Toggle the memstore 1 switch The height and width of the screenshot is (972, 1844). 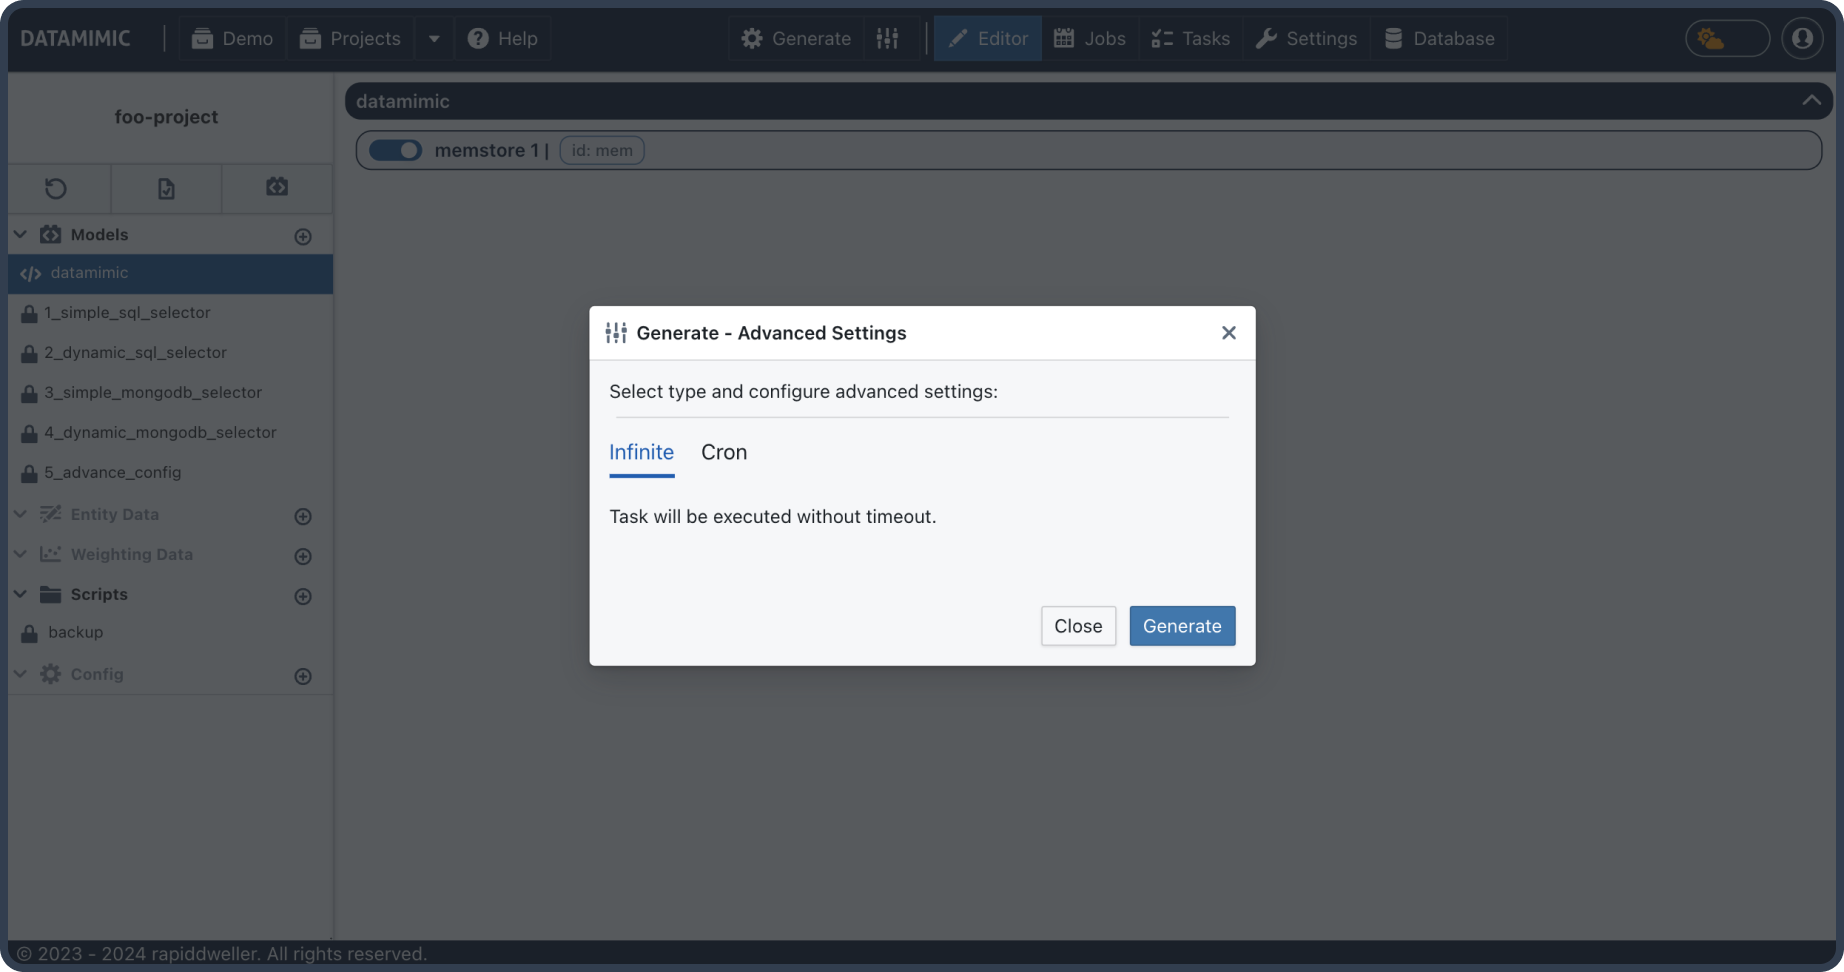[396, 150]
